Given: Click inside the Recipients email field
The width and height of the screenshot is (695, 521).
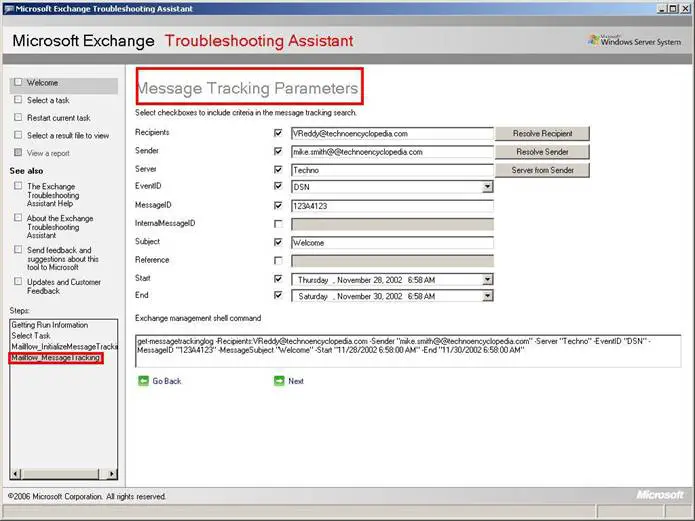Looking at the screenshot, I should coord(392,133).
